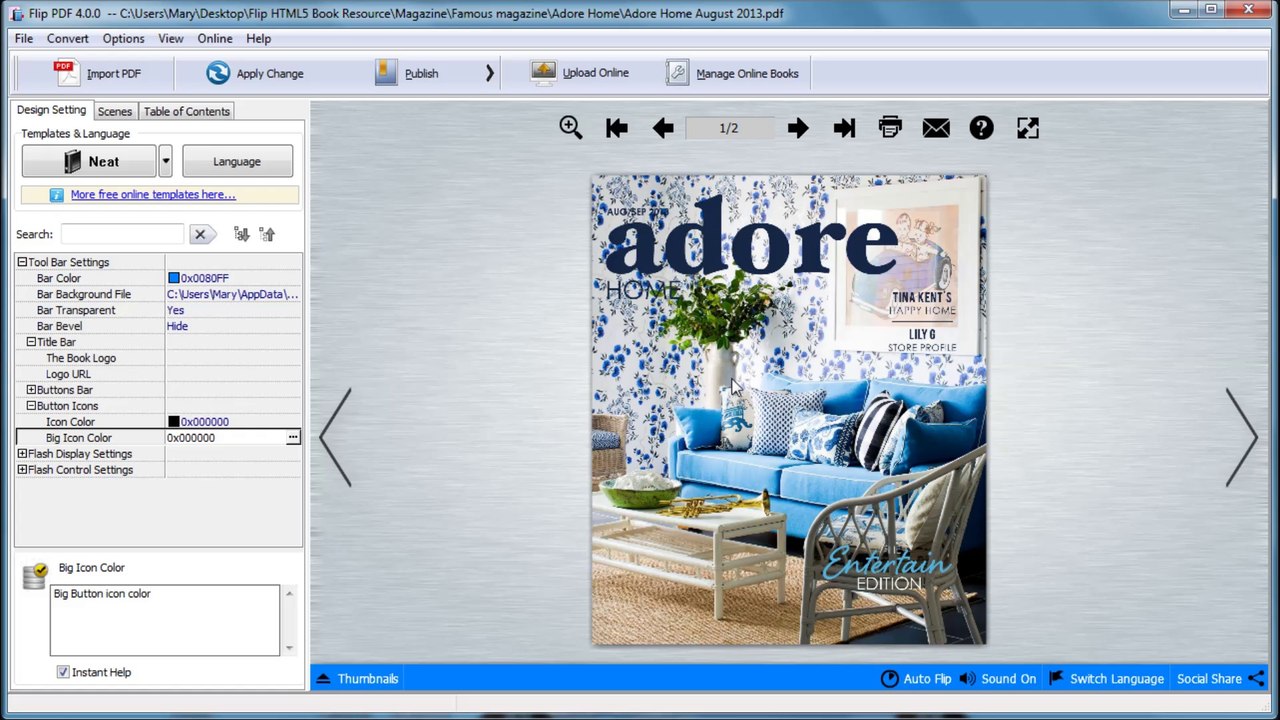Flip to next page with right chevron
This screenshot has height=720, width=1280.
1242,437
